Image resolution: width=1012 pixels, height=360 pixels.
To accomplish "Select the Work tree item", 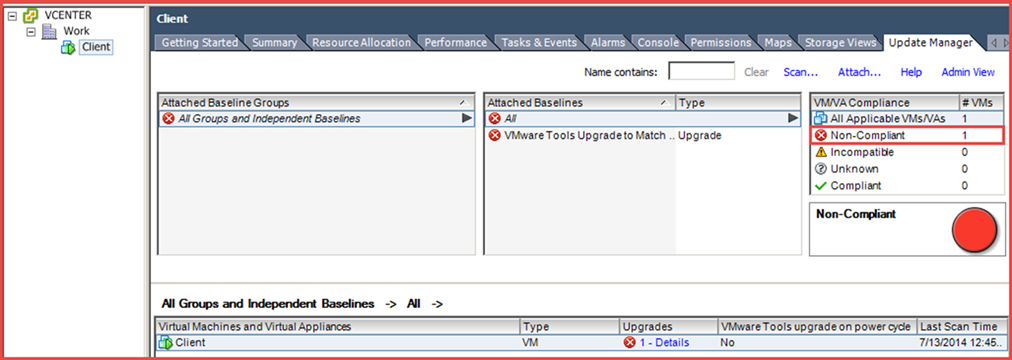I will (x=76, y=31).
